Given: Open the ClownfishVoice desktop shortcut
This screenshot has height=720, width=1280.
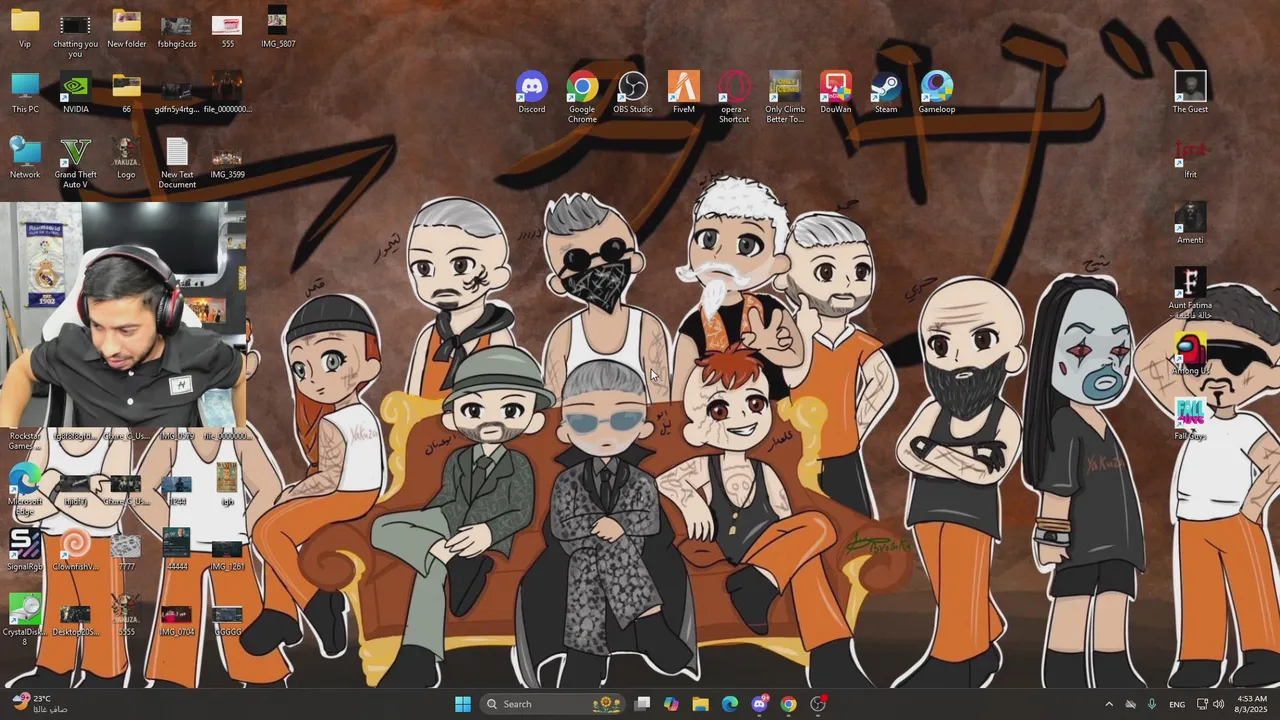Looking at the screenshot, I should click(75, 550).
